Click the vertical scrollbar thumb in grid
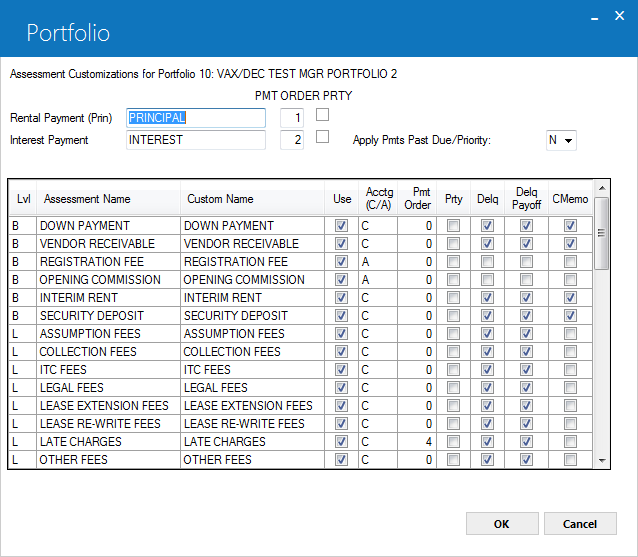The image size is (638, 557). [601, 234]
